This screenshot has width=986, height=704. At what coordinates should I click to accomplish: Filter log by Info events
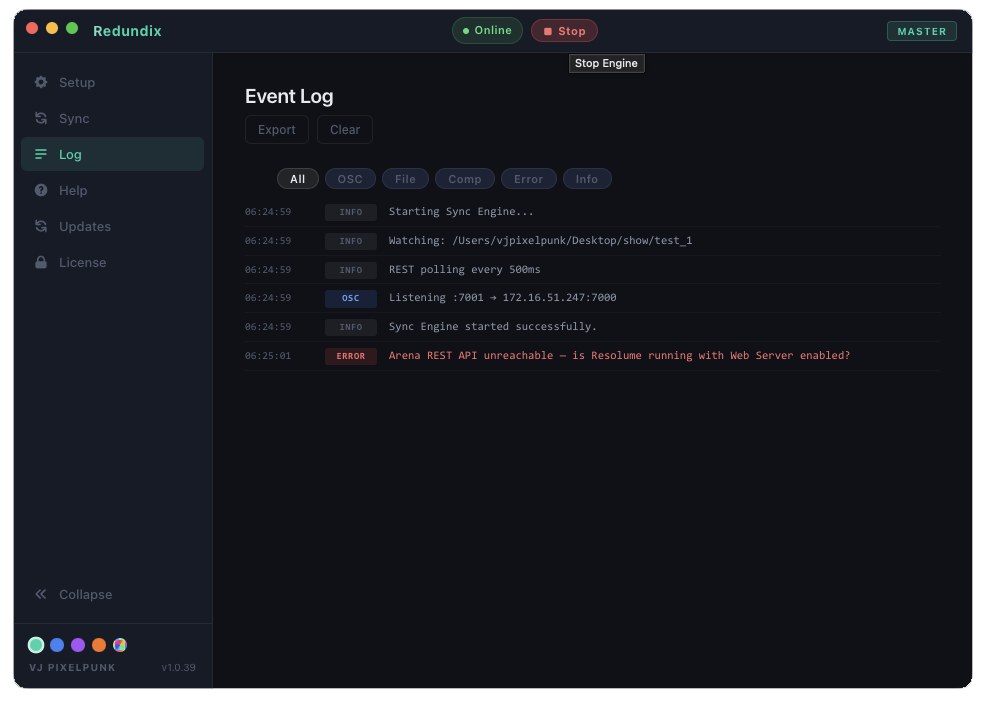pos(587,179)
